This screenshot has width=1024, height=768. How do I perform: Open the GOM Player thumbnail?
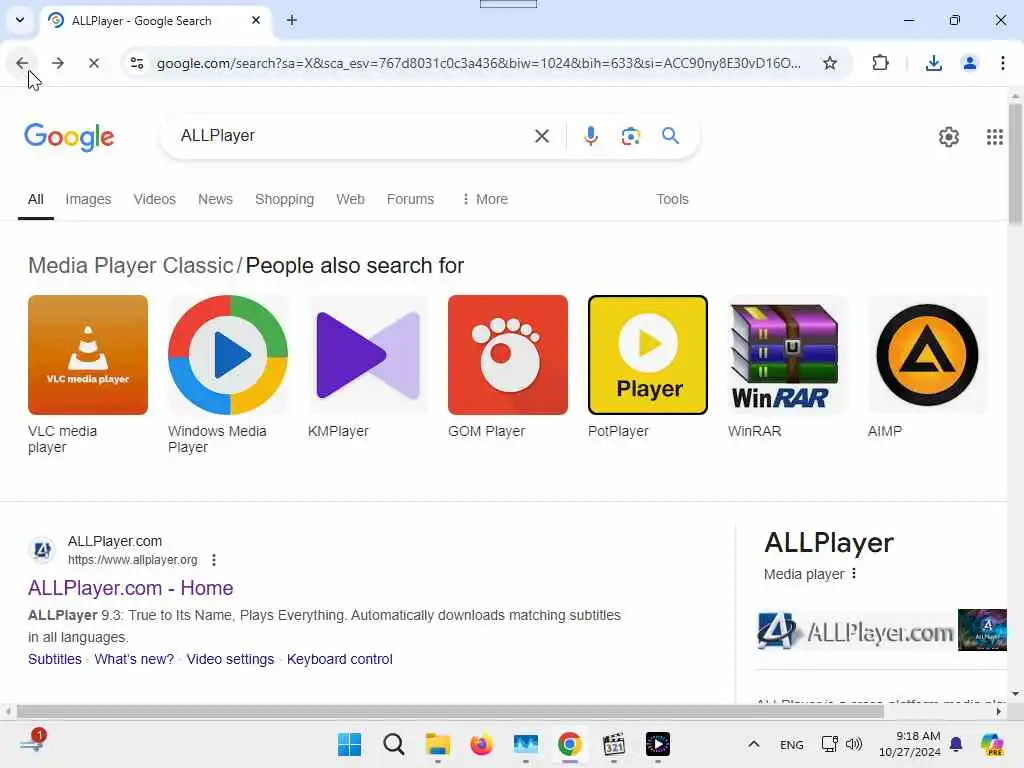508,355
